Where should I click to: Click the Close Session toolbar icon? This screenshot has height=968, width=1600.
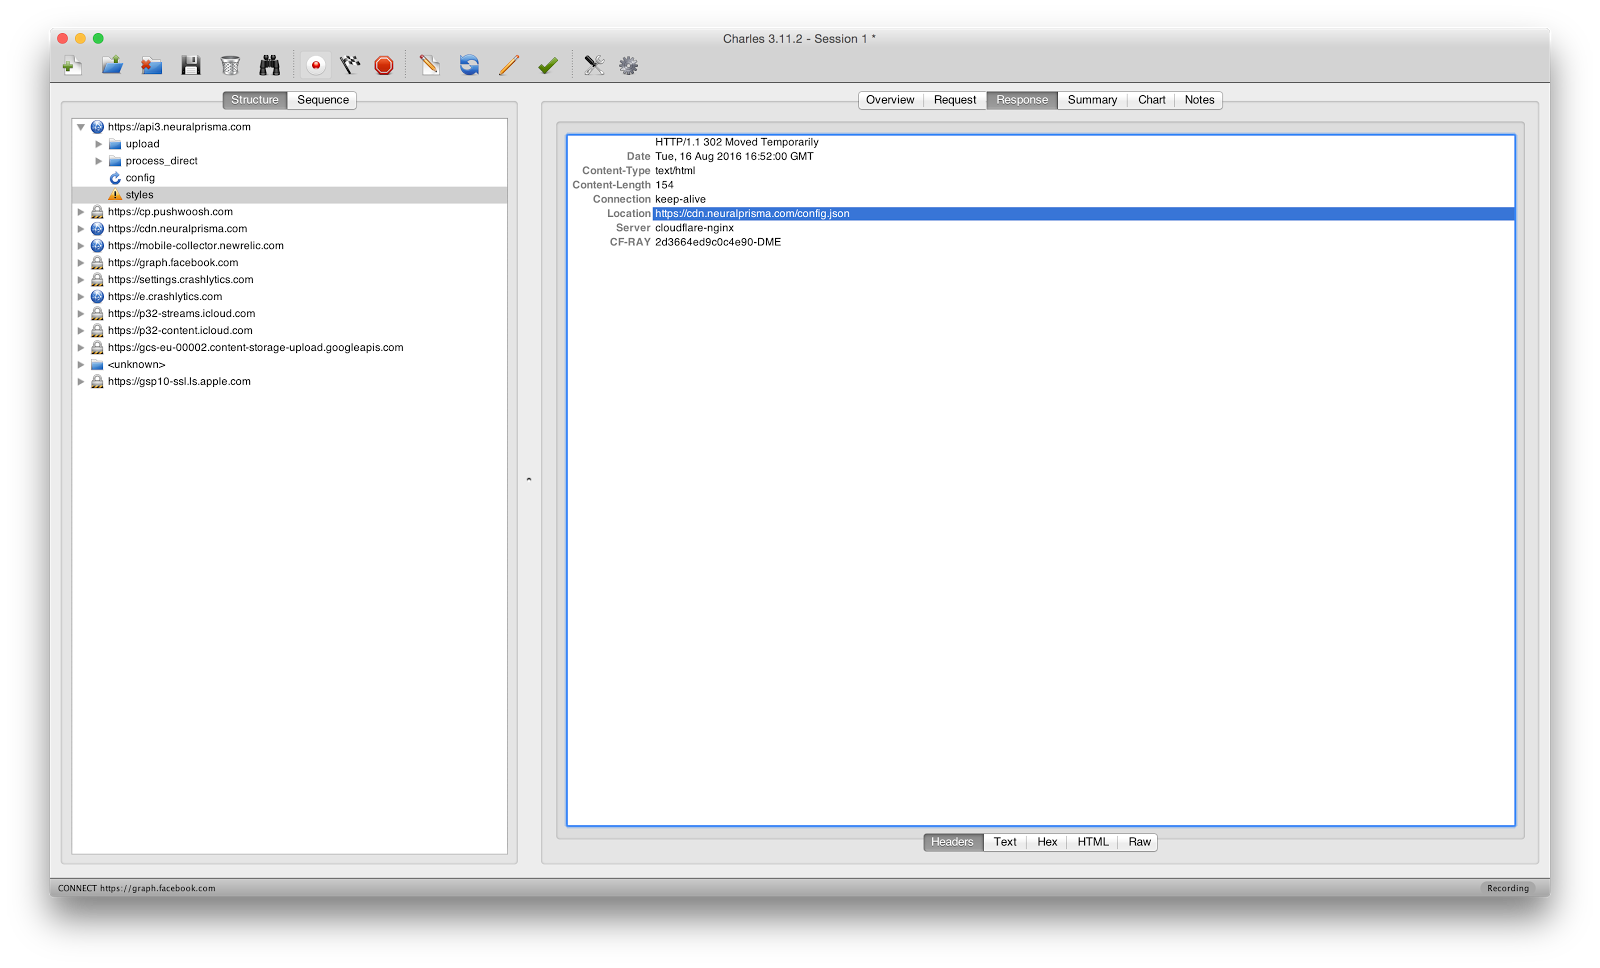(151, 66)
